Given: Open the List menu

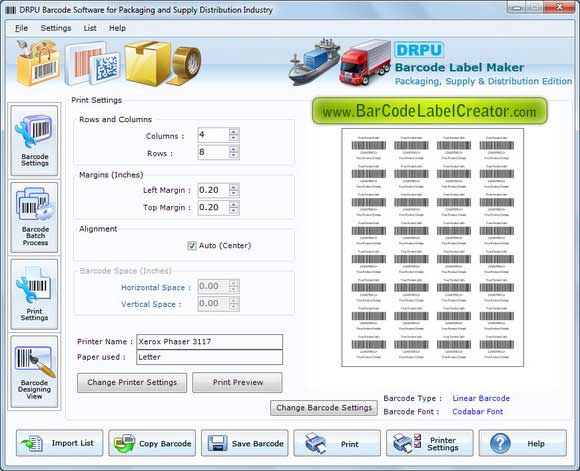Looking at the screenshot, I should pos(90,28).
